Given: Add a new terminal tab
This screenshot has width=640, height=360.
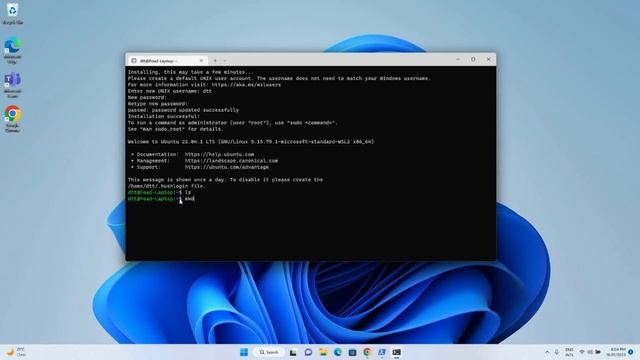Looking at the screenshot, I should click(215, 60).
